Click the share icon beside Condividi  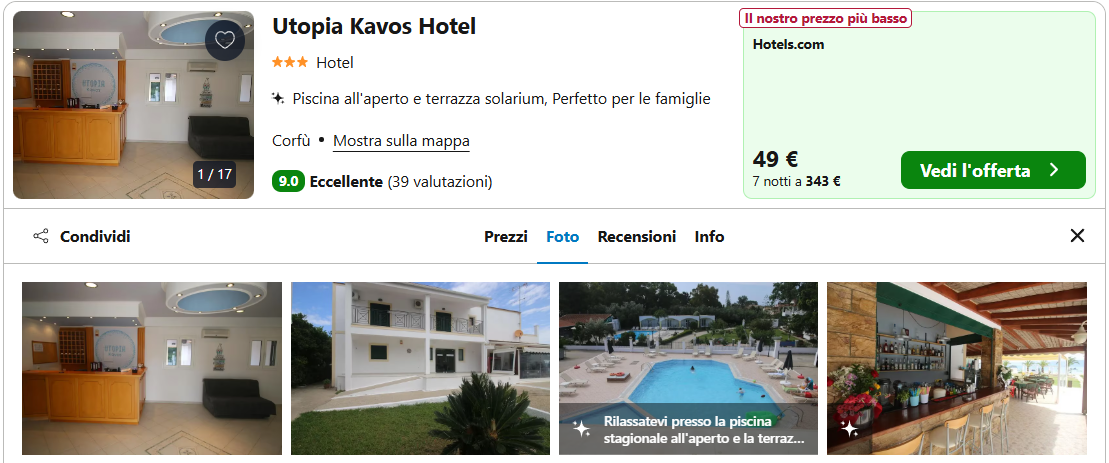tap(41, 236)
